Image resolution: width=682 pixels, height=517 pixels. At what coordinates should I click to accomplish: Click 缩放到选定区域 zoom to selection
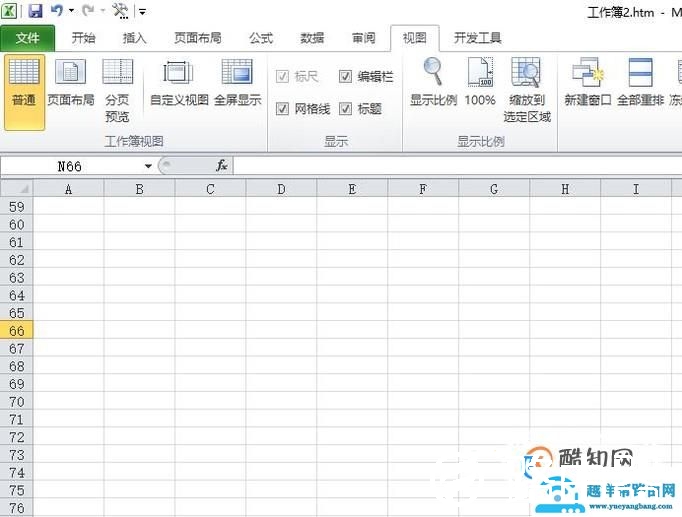pyautogui.click(x=527, y=91)
